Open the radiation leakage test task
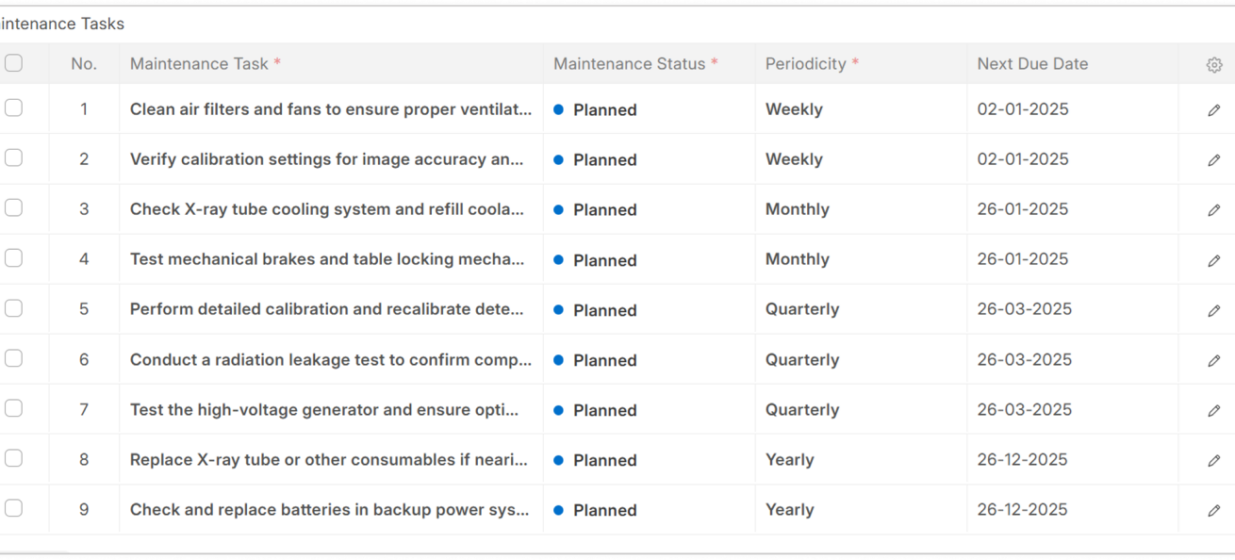Image resolution: width=1235 pixels, height=560 pixels. click(330, 360)
